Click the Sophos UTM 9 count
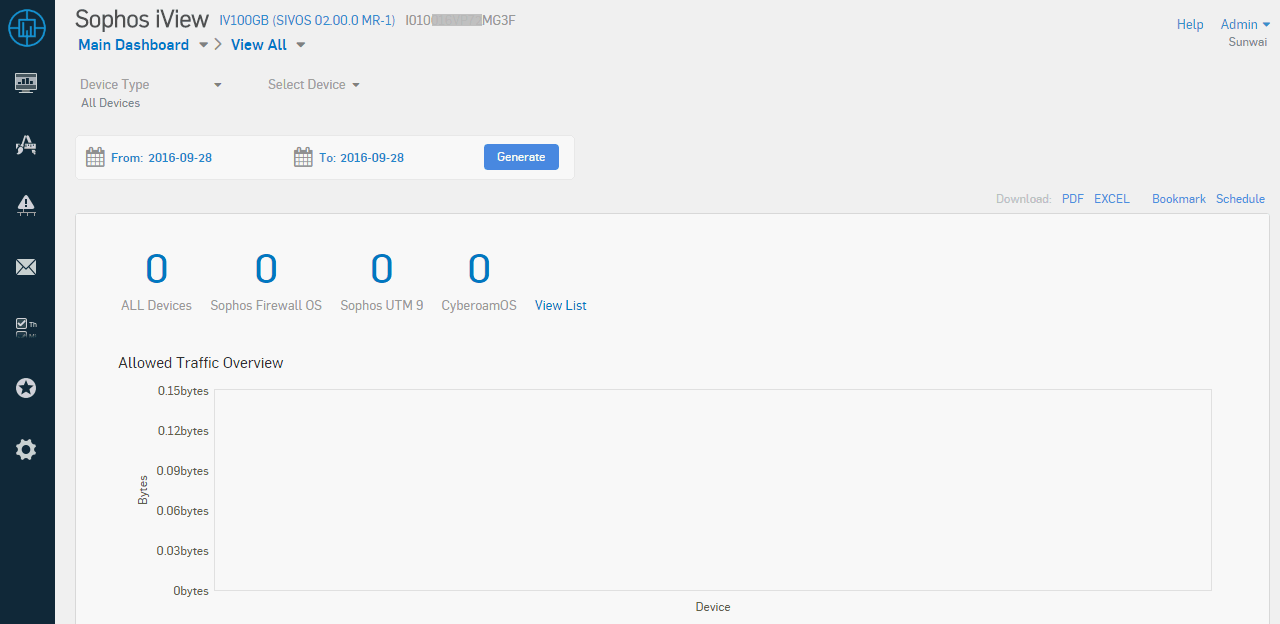This screenshot has width=1280, height=624. (382, 269)
